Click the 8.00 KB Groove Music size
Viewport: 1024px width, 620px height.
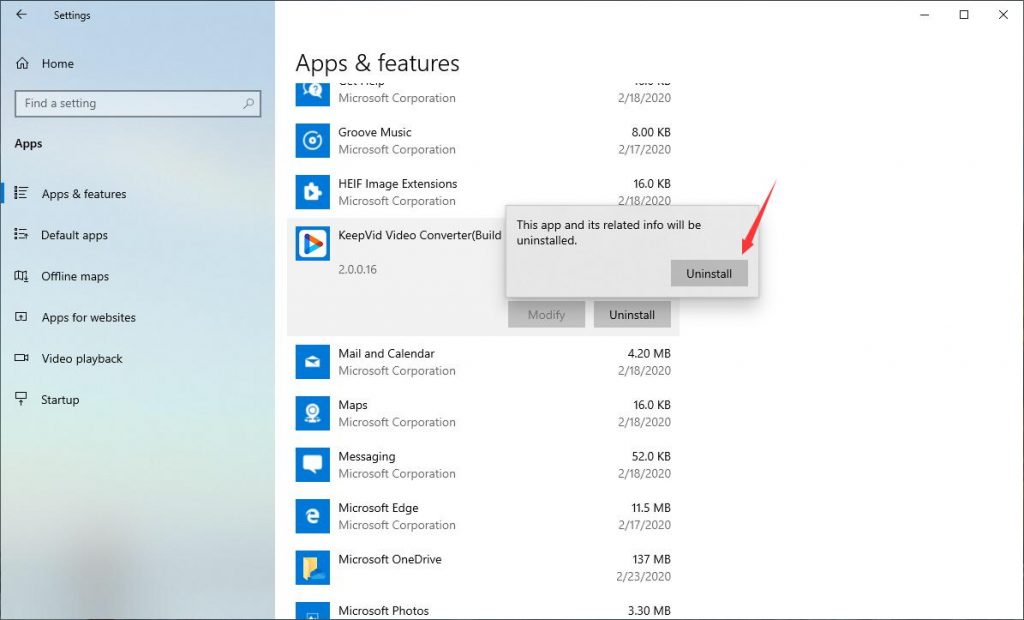coord(650,132)
